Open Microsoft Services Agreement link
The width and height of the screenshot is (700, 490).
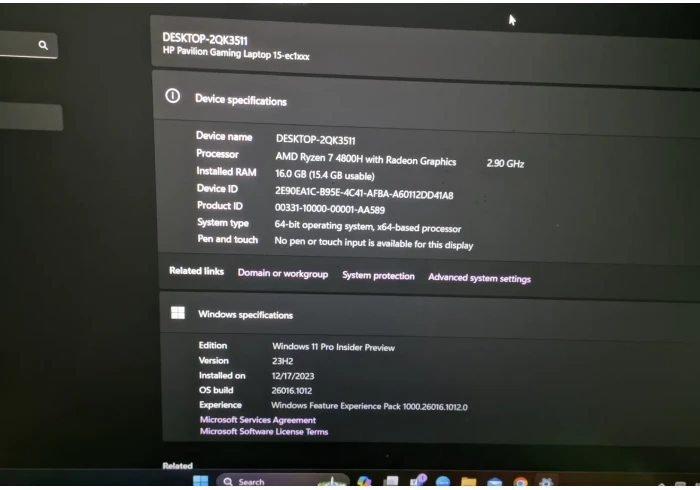[257, 420]
